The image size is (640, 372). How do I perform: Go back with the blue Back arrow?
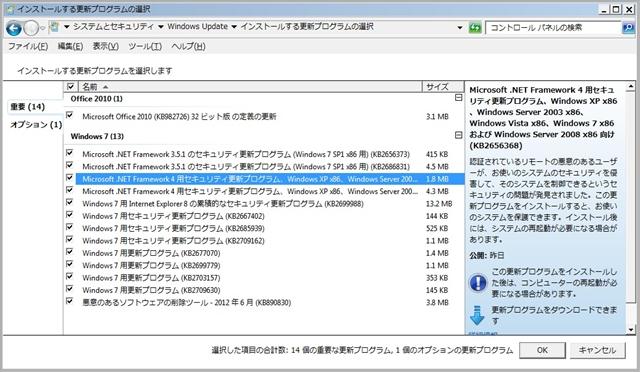pyautogui.click(x=14, y=28)
